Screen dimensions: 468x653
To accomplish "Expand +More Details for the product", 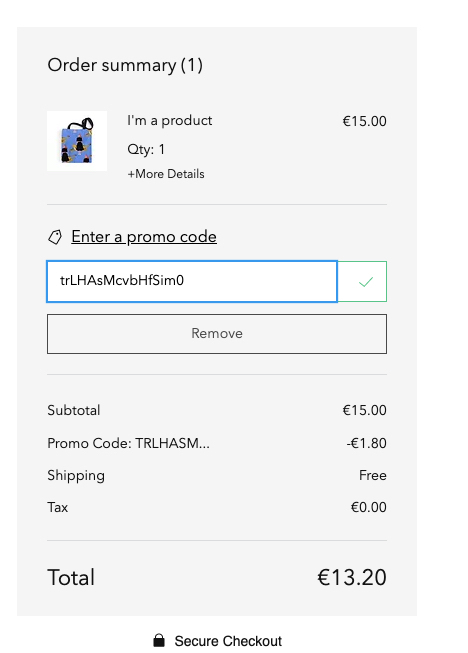I will tap(166, 174).
